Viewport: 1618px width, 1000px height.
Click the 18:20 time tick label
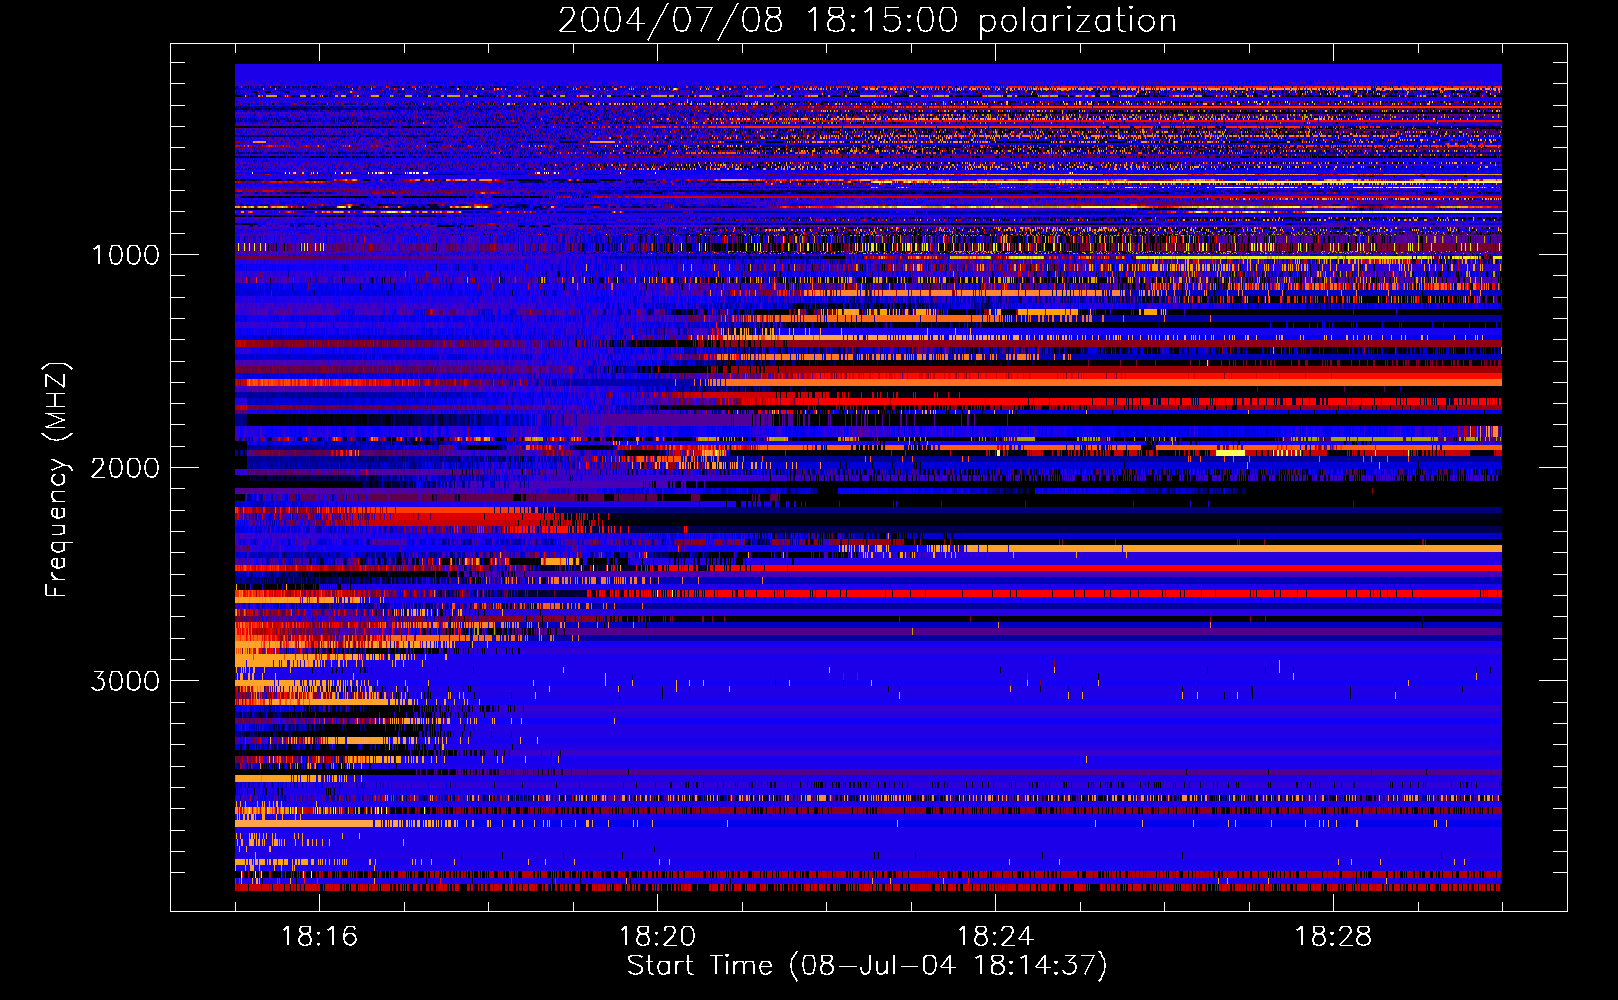point(657,936)
